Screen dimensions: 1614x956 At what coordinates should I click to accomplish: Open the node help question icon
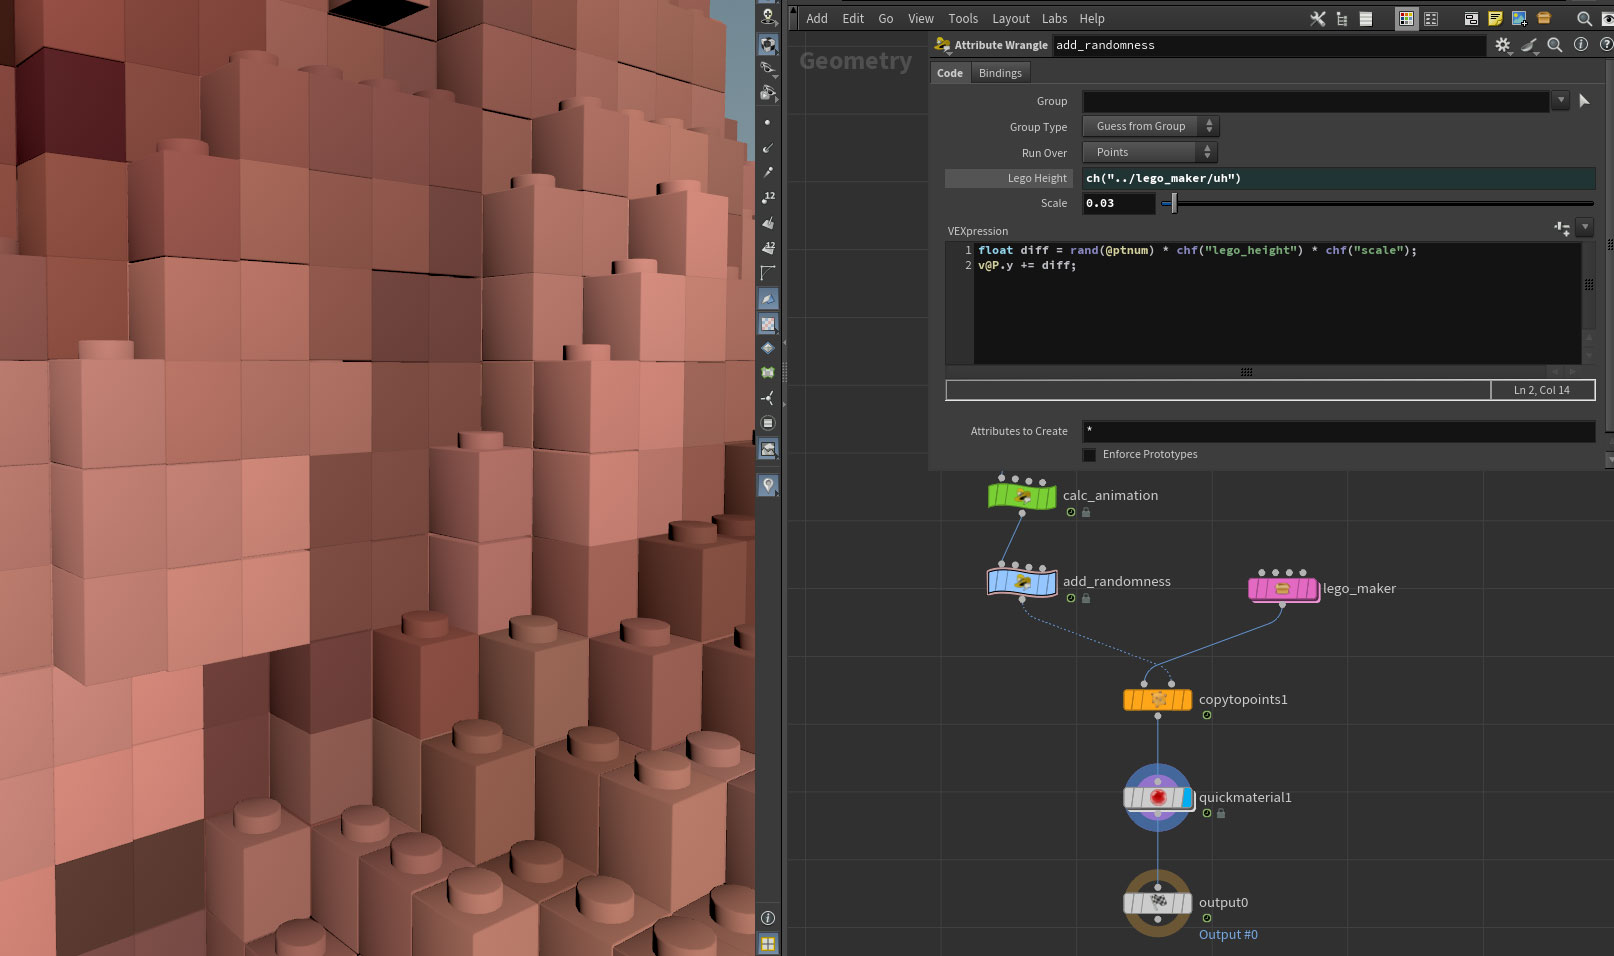(1606, 44)
